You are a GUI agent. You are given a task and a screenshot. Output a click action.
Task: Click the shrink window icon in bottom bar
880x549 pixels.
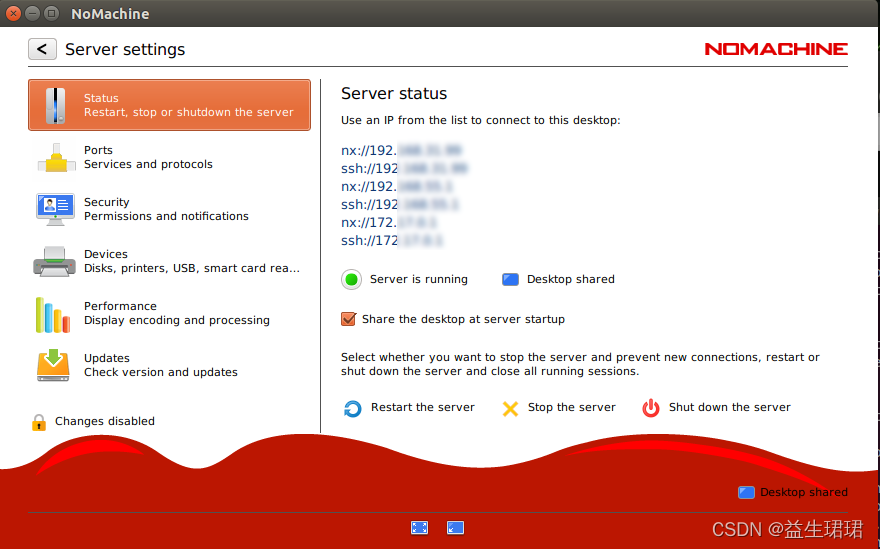click(455, 528)
